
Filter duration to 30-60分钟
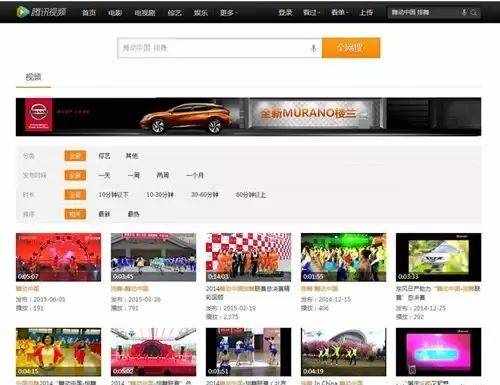205,195
